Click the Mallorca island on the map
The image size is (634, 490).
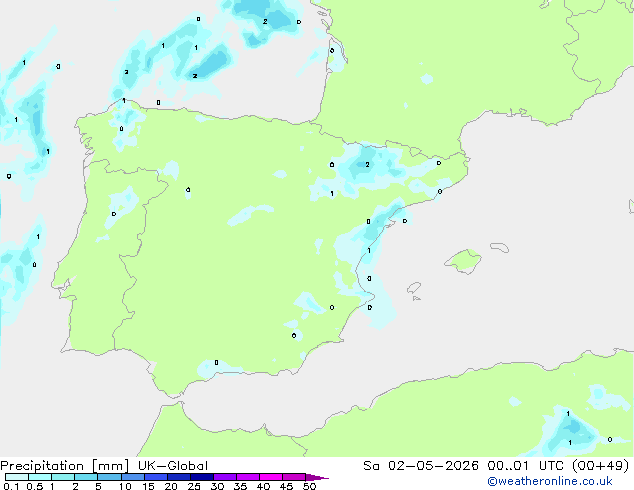coord(463,261)
